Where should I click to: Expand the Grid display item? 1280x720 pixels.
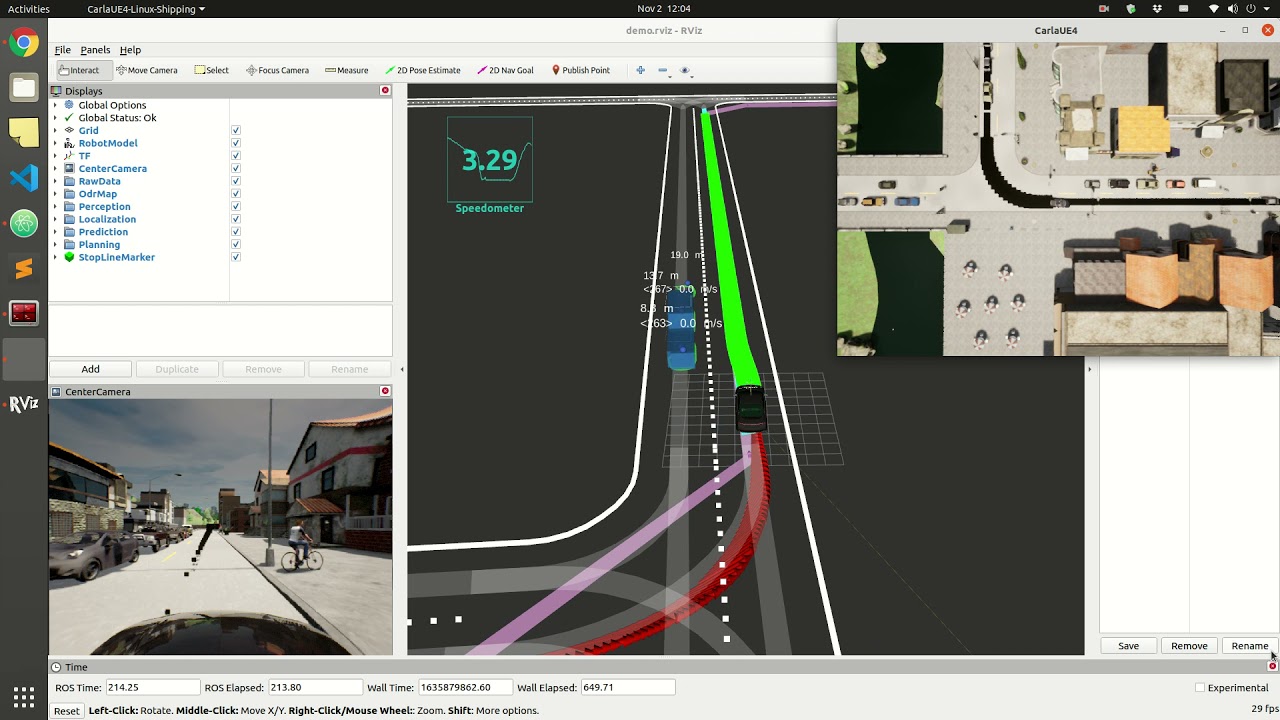[56, 131]
